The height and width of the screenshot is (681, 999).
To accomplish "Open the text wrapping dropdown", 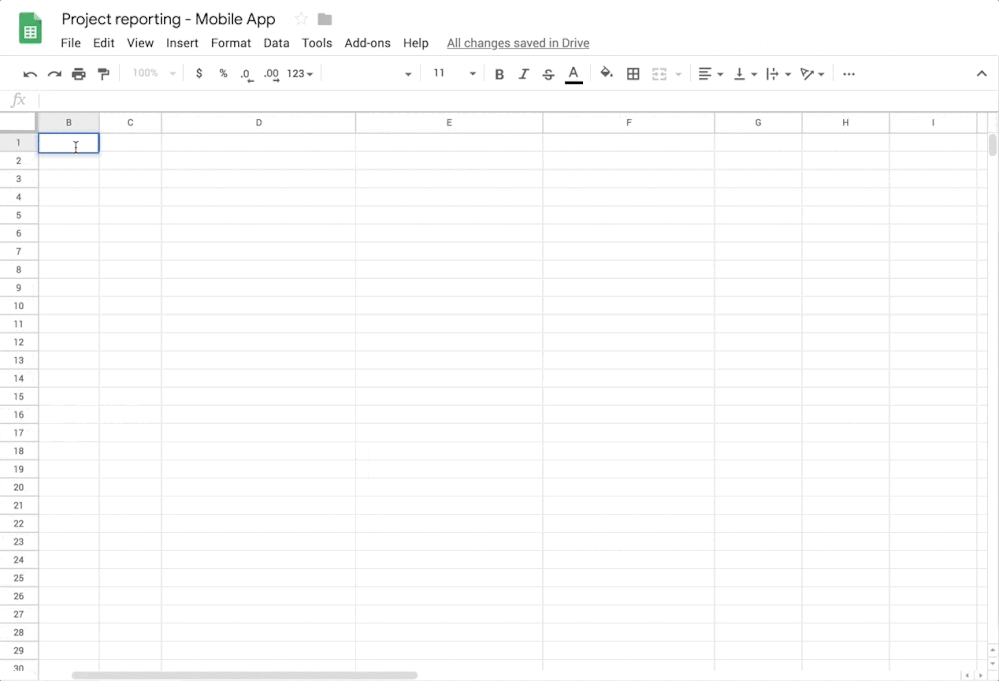I will click(779, 74).
